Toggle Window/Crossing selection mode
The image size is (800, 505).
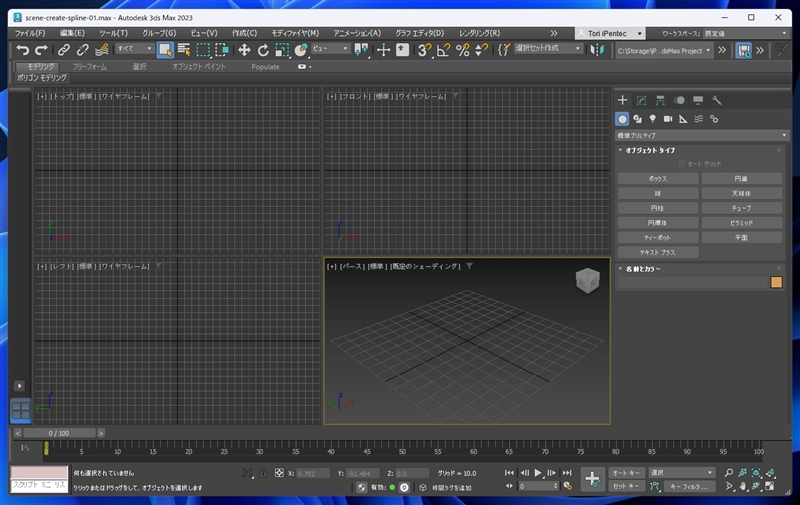pos(222,50)
